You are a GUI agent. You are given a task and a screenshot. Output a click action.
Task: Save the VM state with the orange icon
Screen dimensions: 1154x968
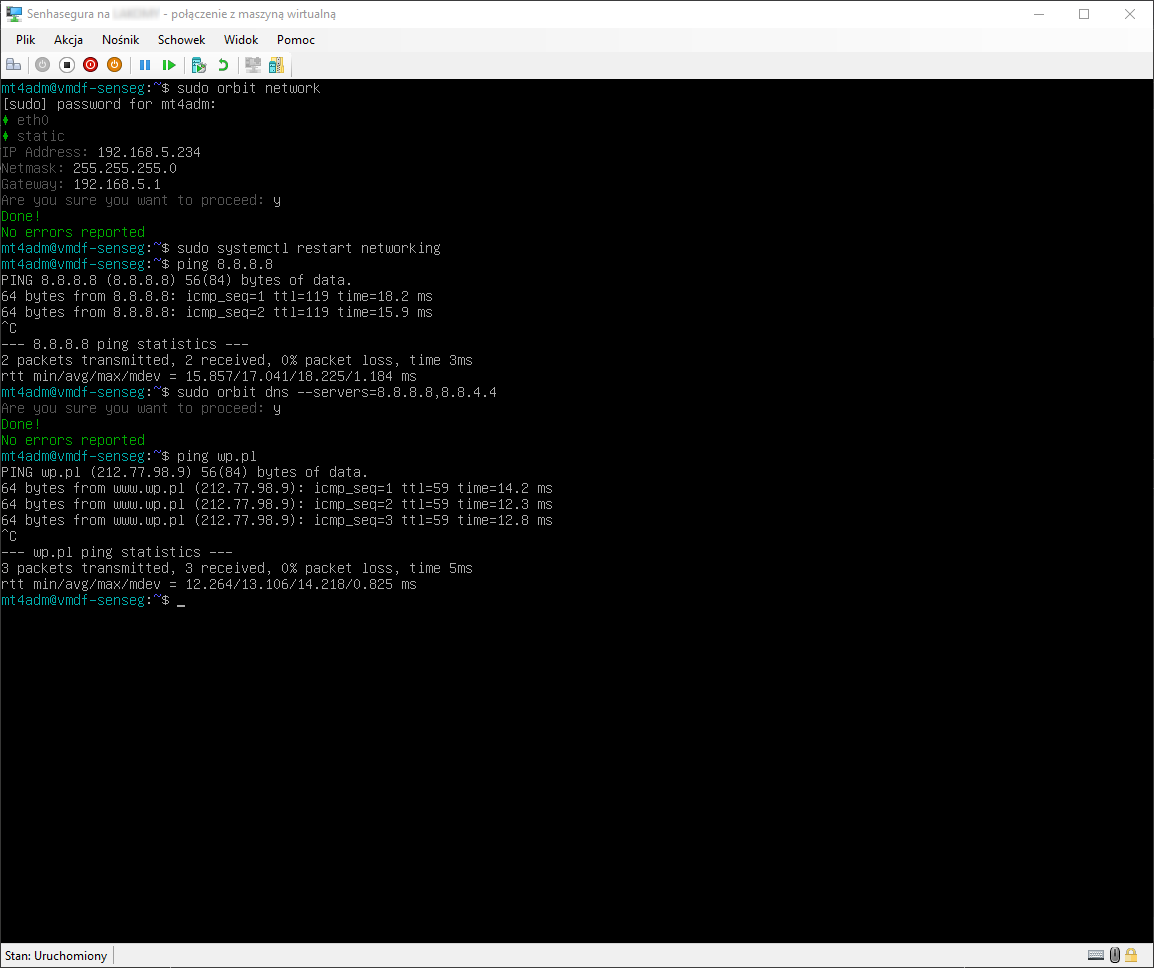click(x=114, y=65)
